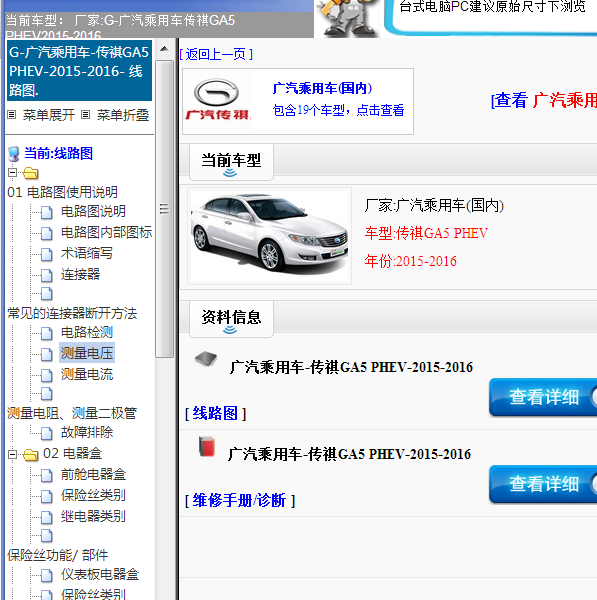Viewport: 597px width, 600px height.
Task: Click the page icon for 测量电流
Action: pyautogui.click(x=47, y=375)
